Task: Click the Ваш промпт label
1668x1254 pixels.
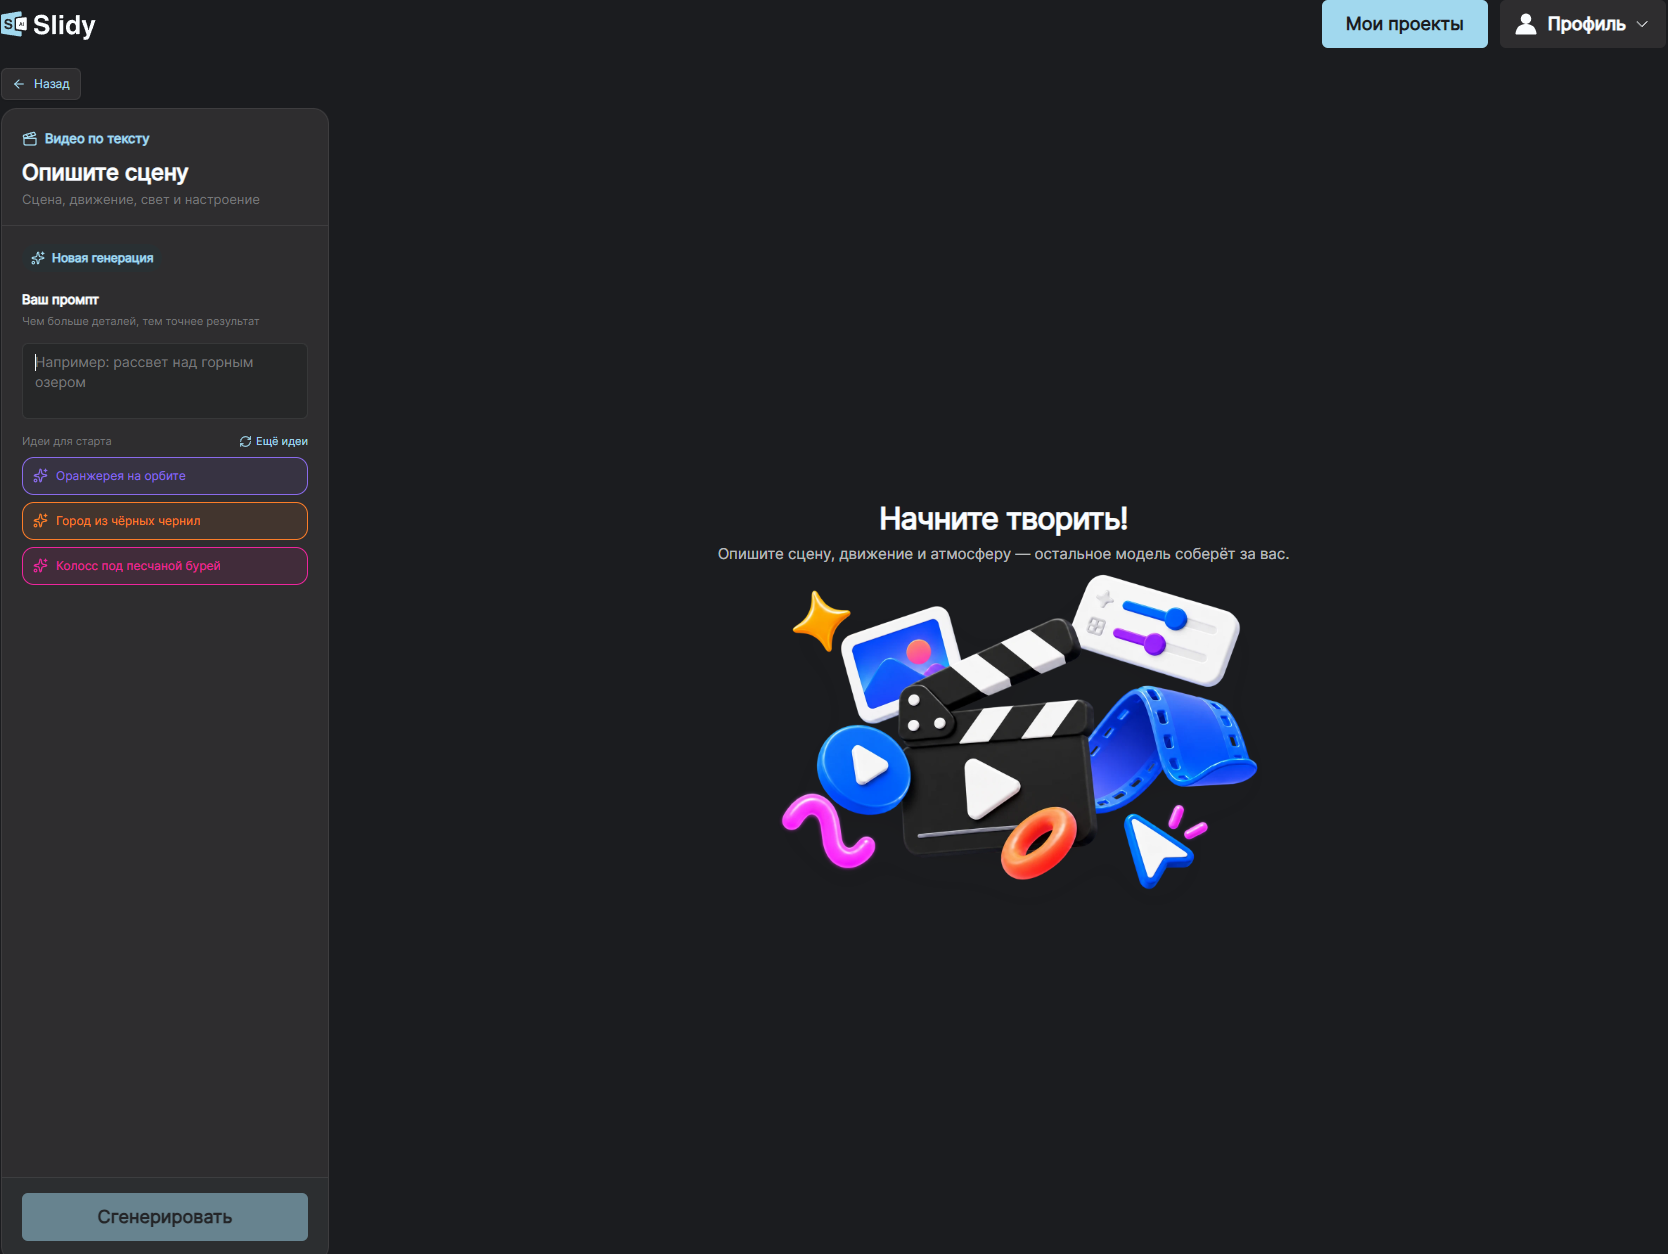Action: pos(60,300)
